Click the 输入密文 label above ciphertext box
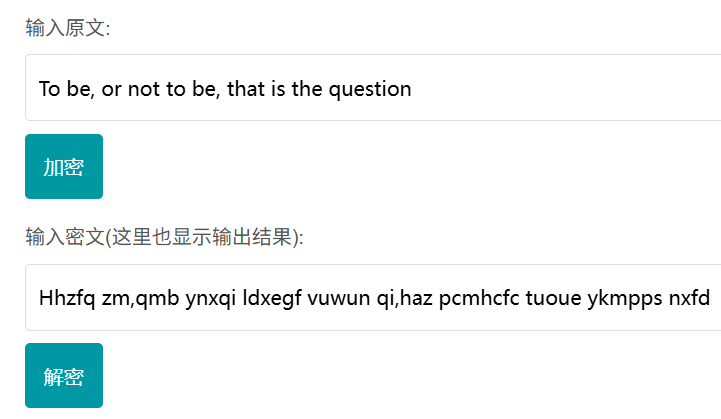The height and width of the screenshot is (419, 721). point(65,237)
